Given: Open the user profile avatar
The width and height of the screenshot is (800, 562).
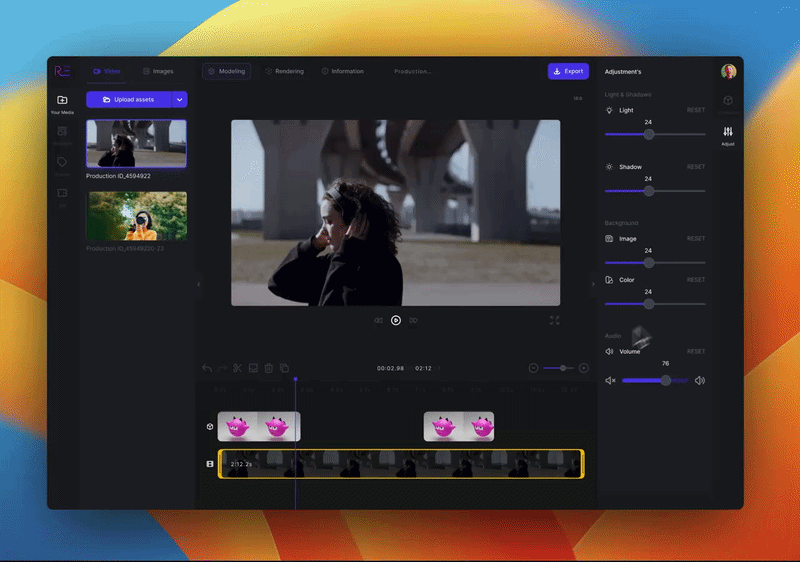Looking at the screenshot, I should [x=729, y=71].
